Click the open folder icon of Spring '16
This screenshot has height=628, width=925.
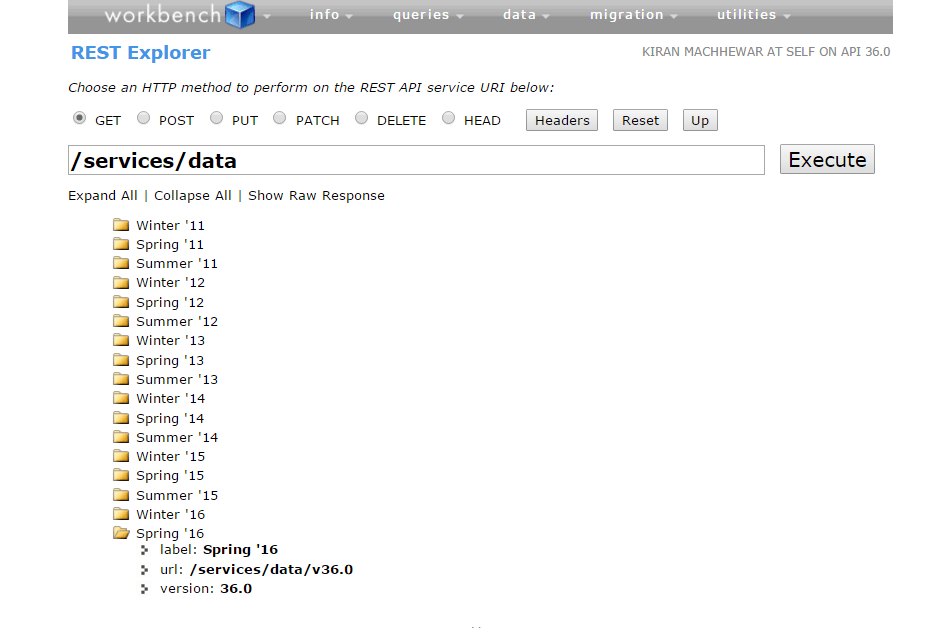121,533
